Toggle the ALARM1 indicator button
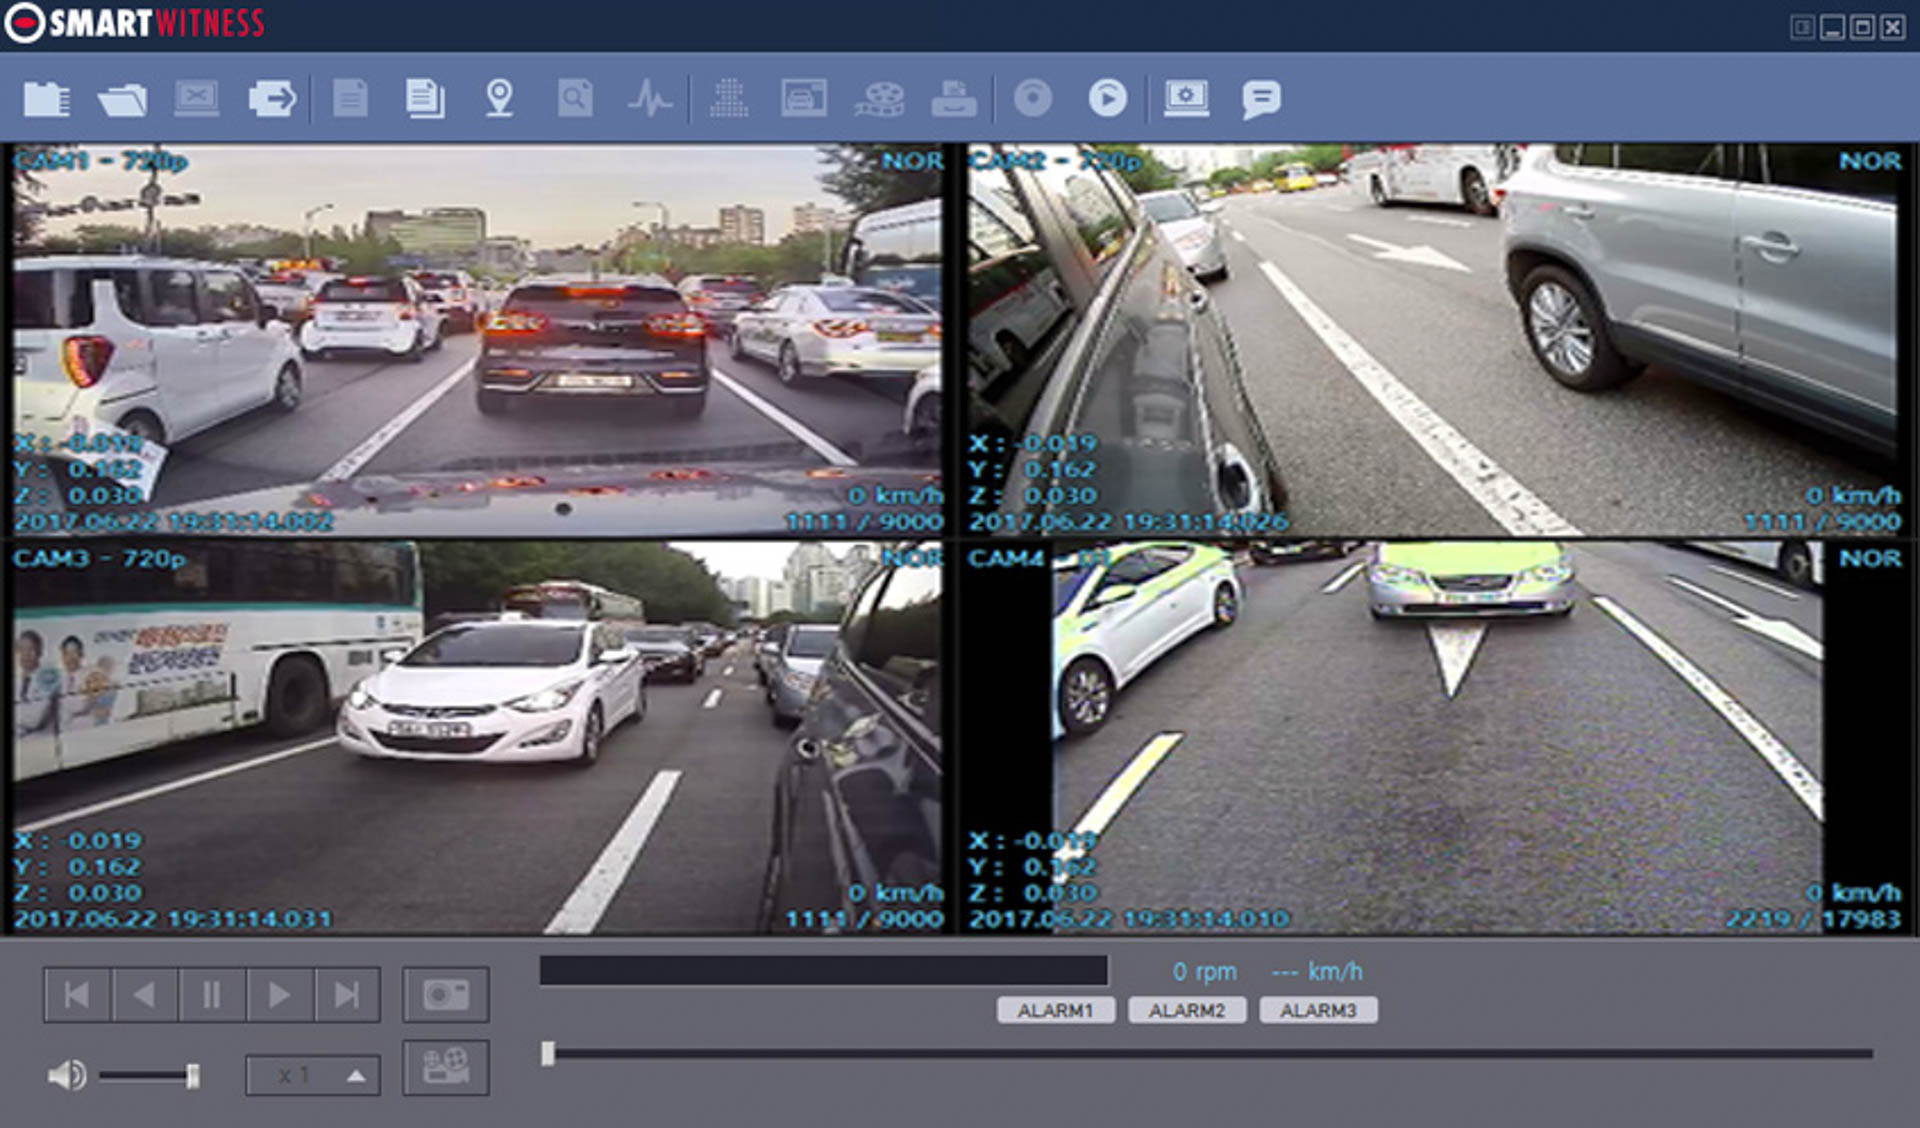 [1055, 1011]
